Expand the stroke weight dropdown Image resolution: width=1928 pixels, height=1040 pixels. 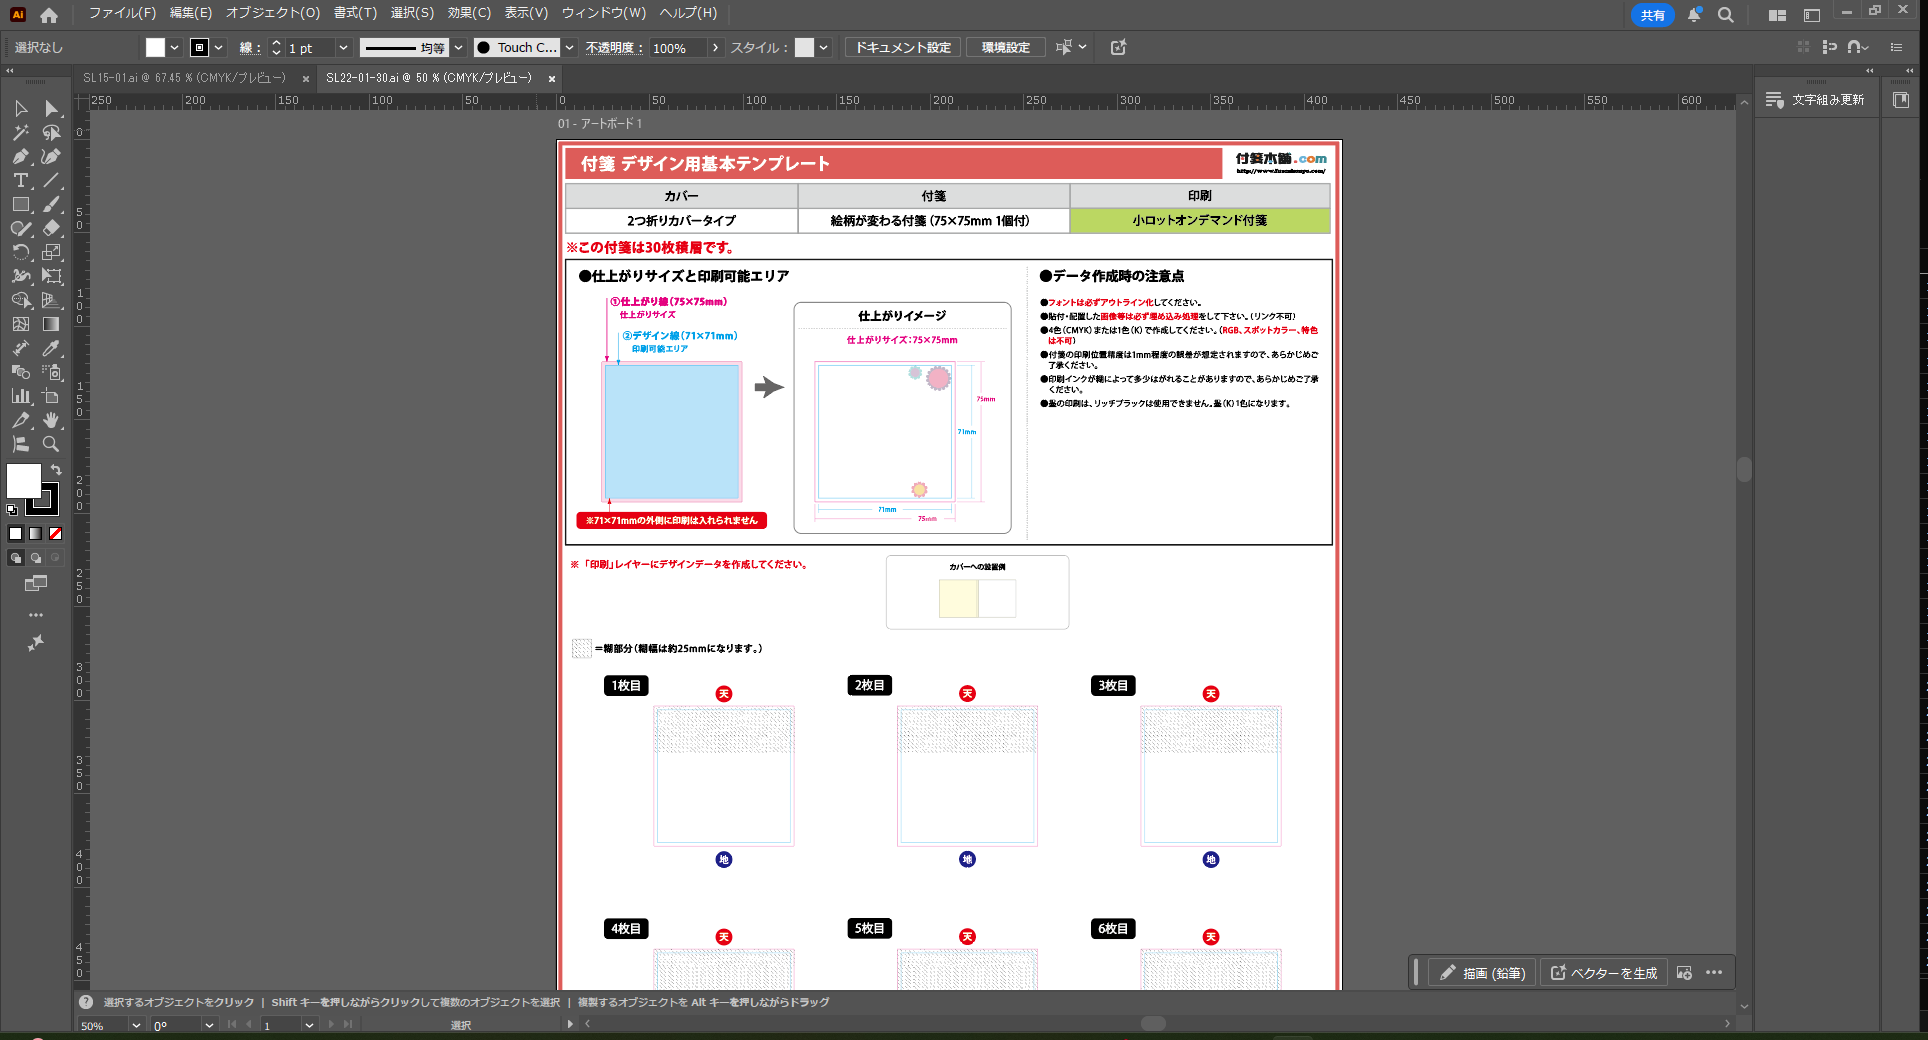click(343, 48)
